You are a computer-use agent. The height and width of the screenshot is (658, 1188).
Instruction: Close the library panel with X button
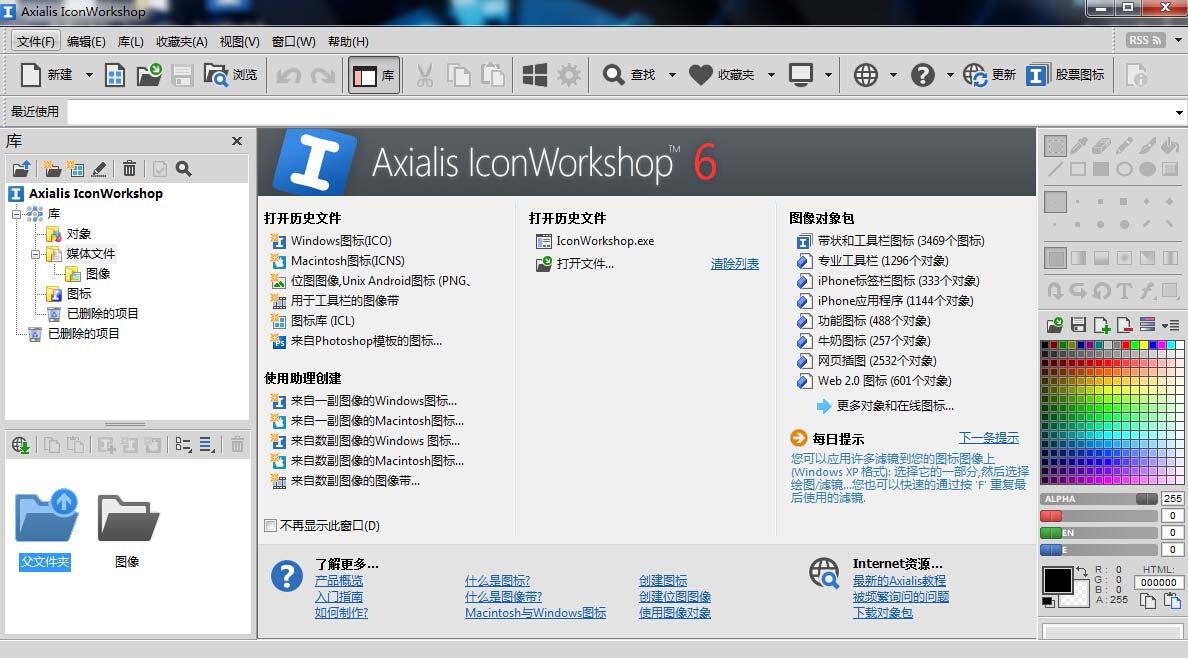237,141
